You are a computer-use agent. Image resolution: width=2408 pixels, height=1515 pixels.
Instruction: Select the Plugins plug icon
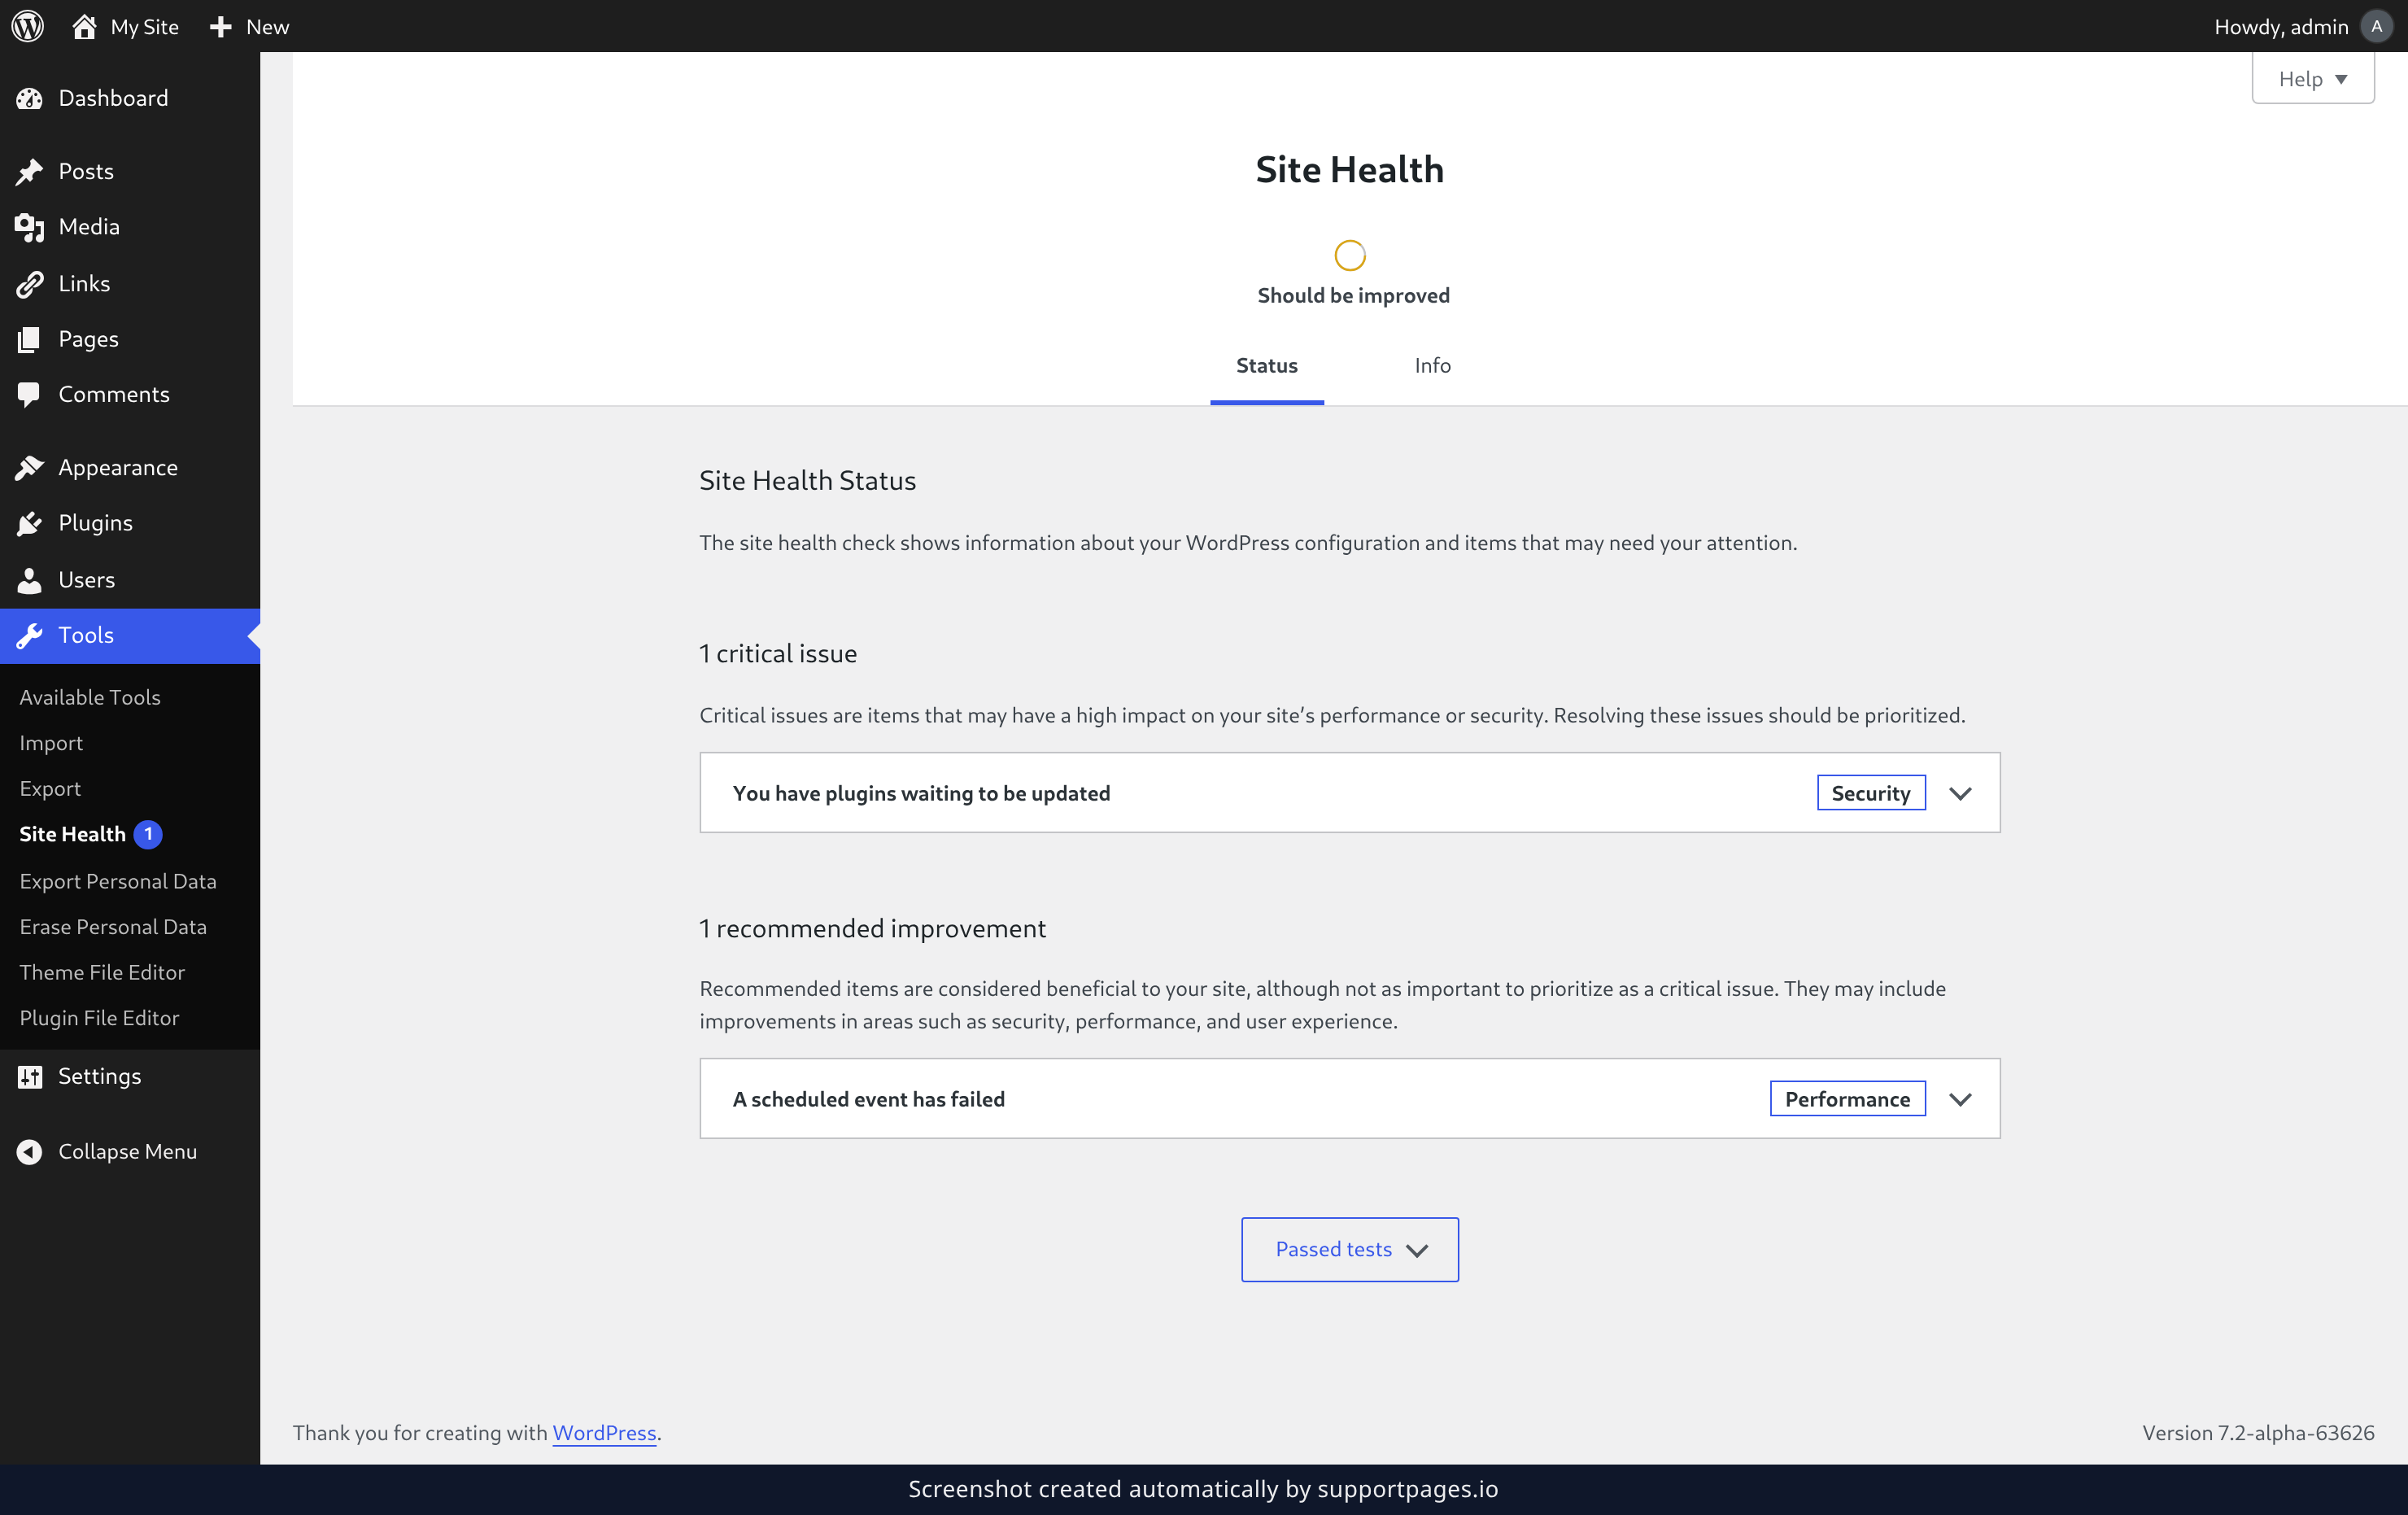29,523
